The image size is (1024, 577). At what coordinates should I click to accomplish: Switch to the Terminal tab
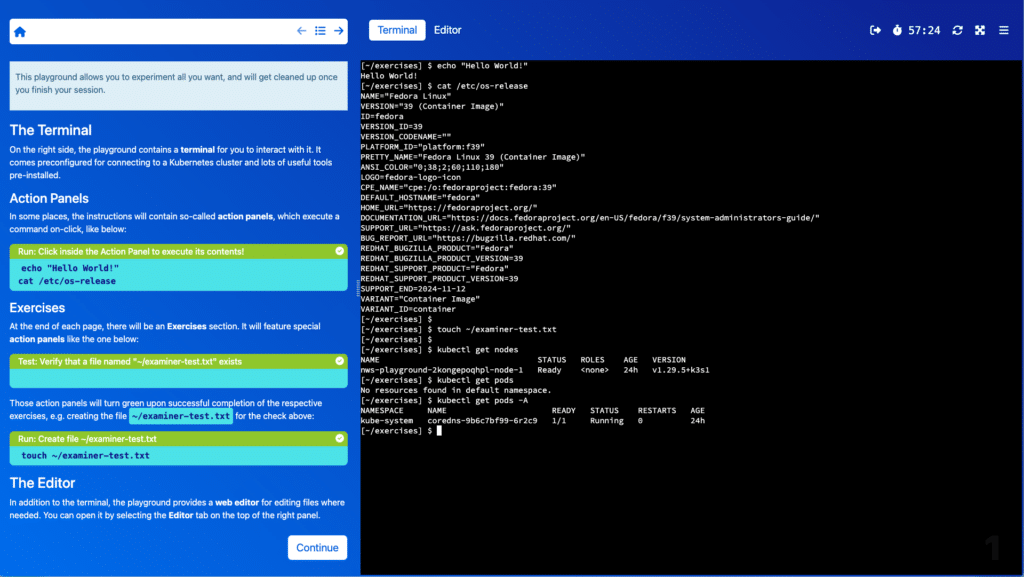coord(397,30)
